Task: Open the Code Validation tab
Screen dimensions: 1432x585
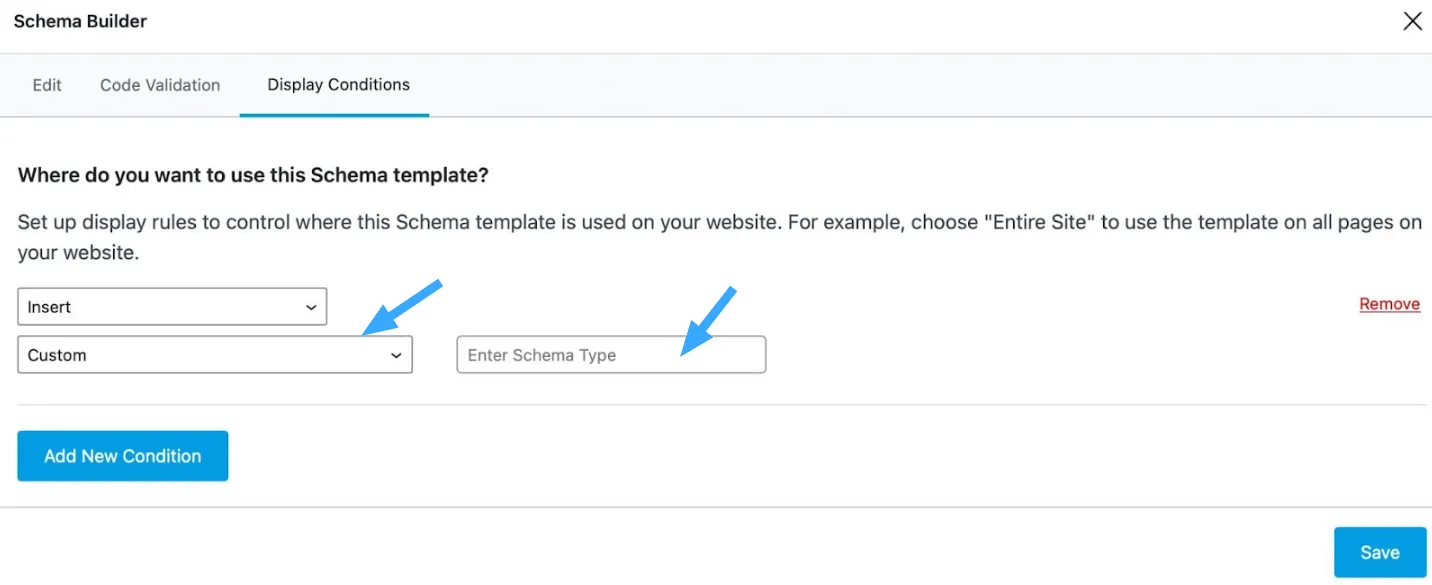Action: (160, 85)
